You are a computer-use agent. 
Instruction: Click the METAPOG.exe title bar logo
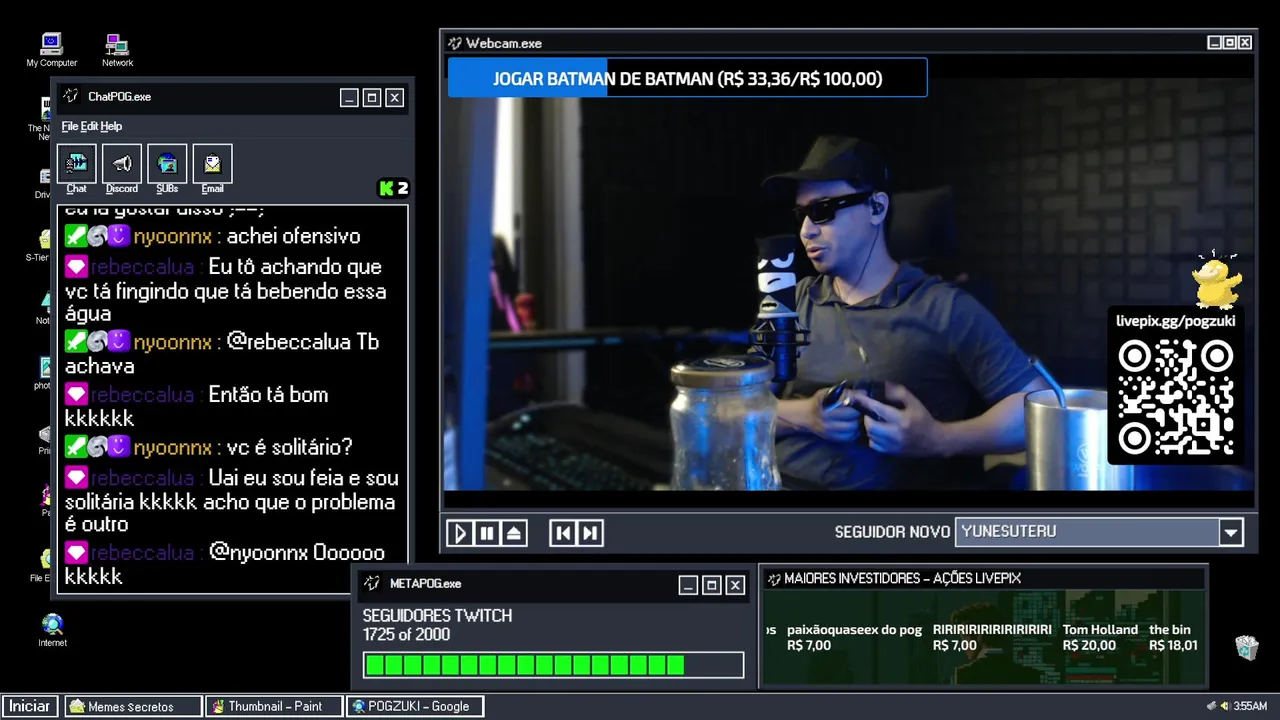pyautogui.click(x=372, y=583)
